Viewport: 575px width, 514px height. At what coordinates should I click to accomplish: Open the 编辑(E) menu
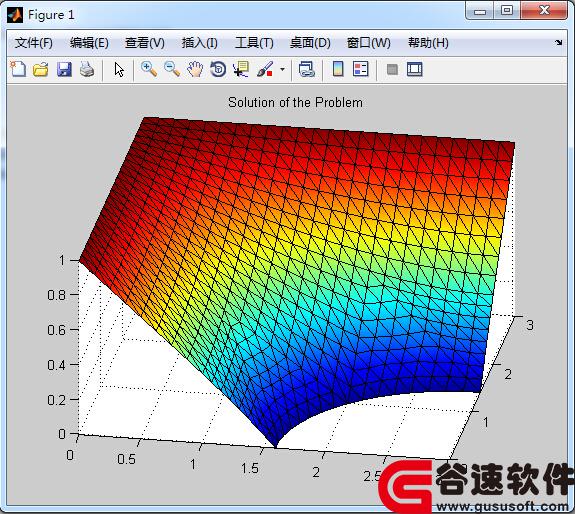[x=89, y=43]
